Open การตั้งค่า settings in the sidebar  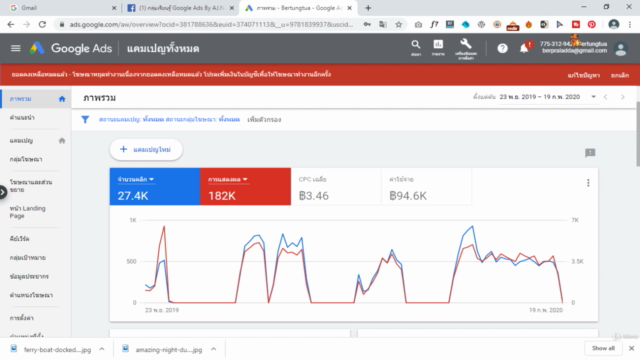[22, 318]
